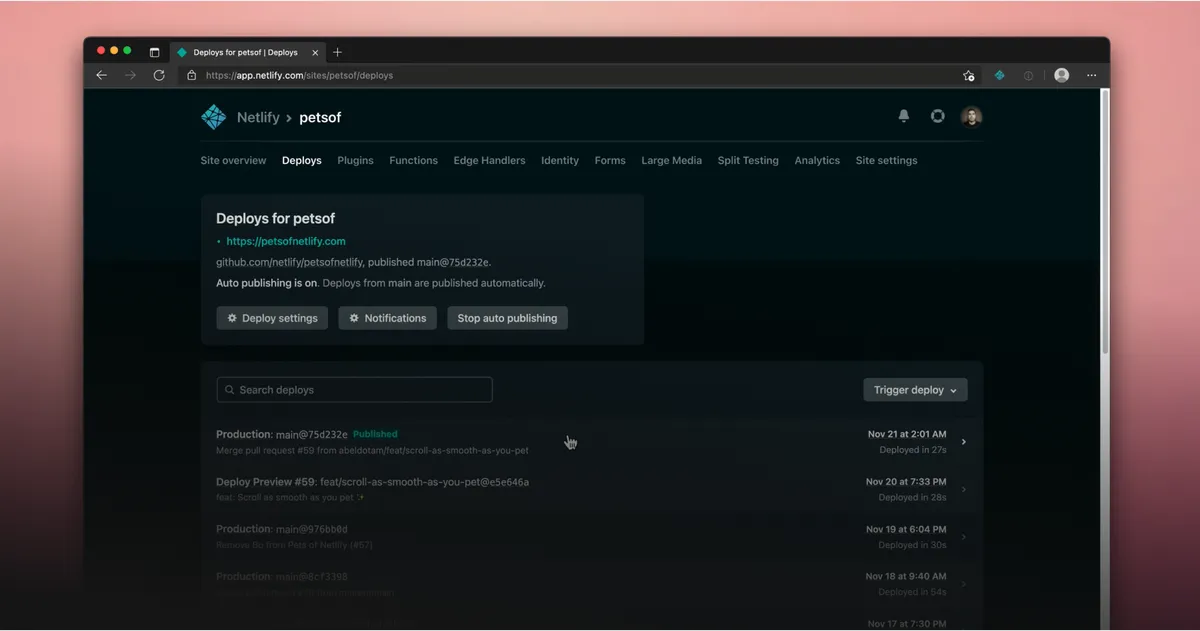Expand the Production main@75d232e deploy row

[963, 440]
